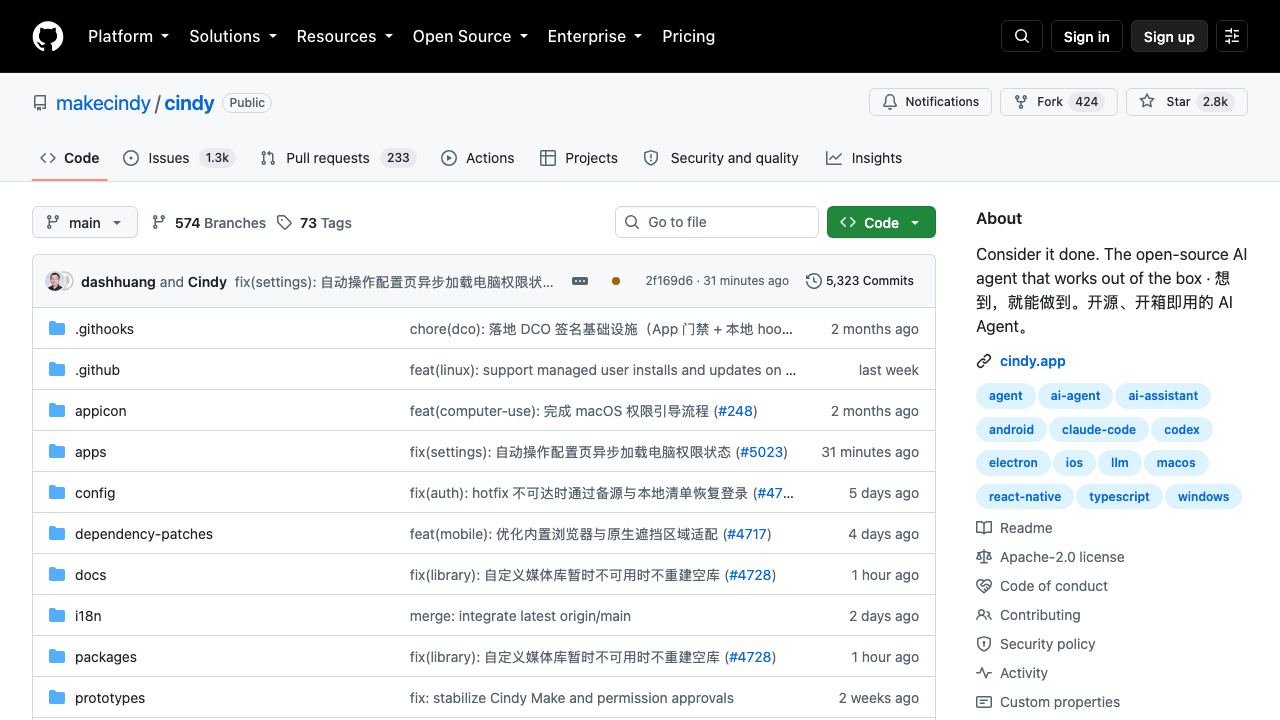Click the folder icon for .github
The image size is (1280, 720).
tap(57, 370)
